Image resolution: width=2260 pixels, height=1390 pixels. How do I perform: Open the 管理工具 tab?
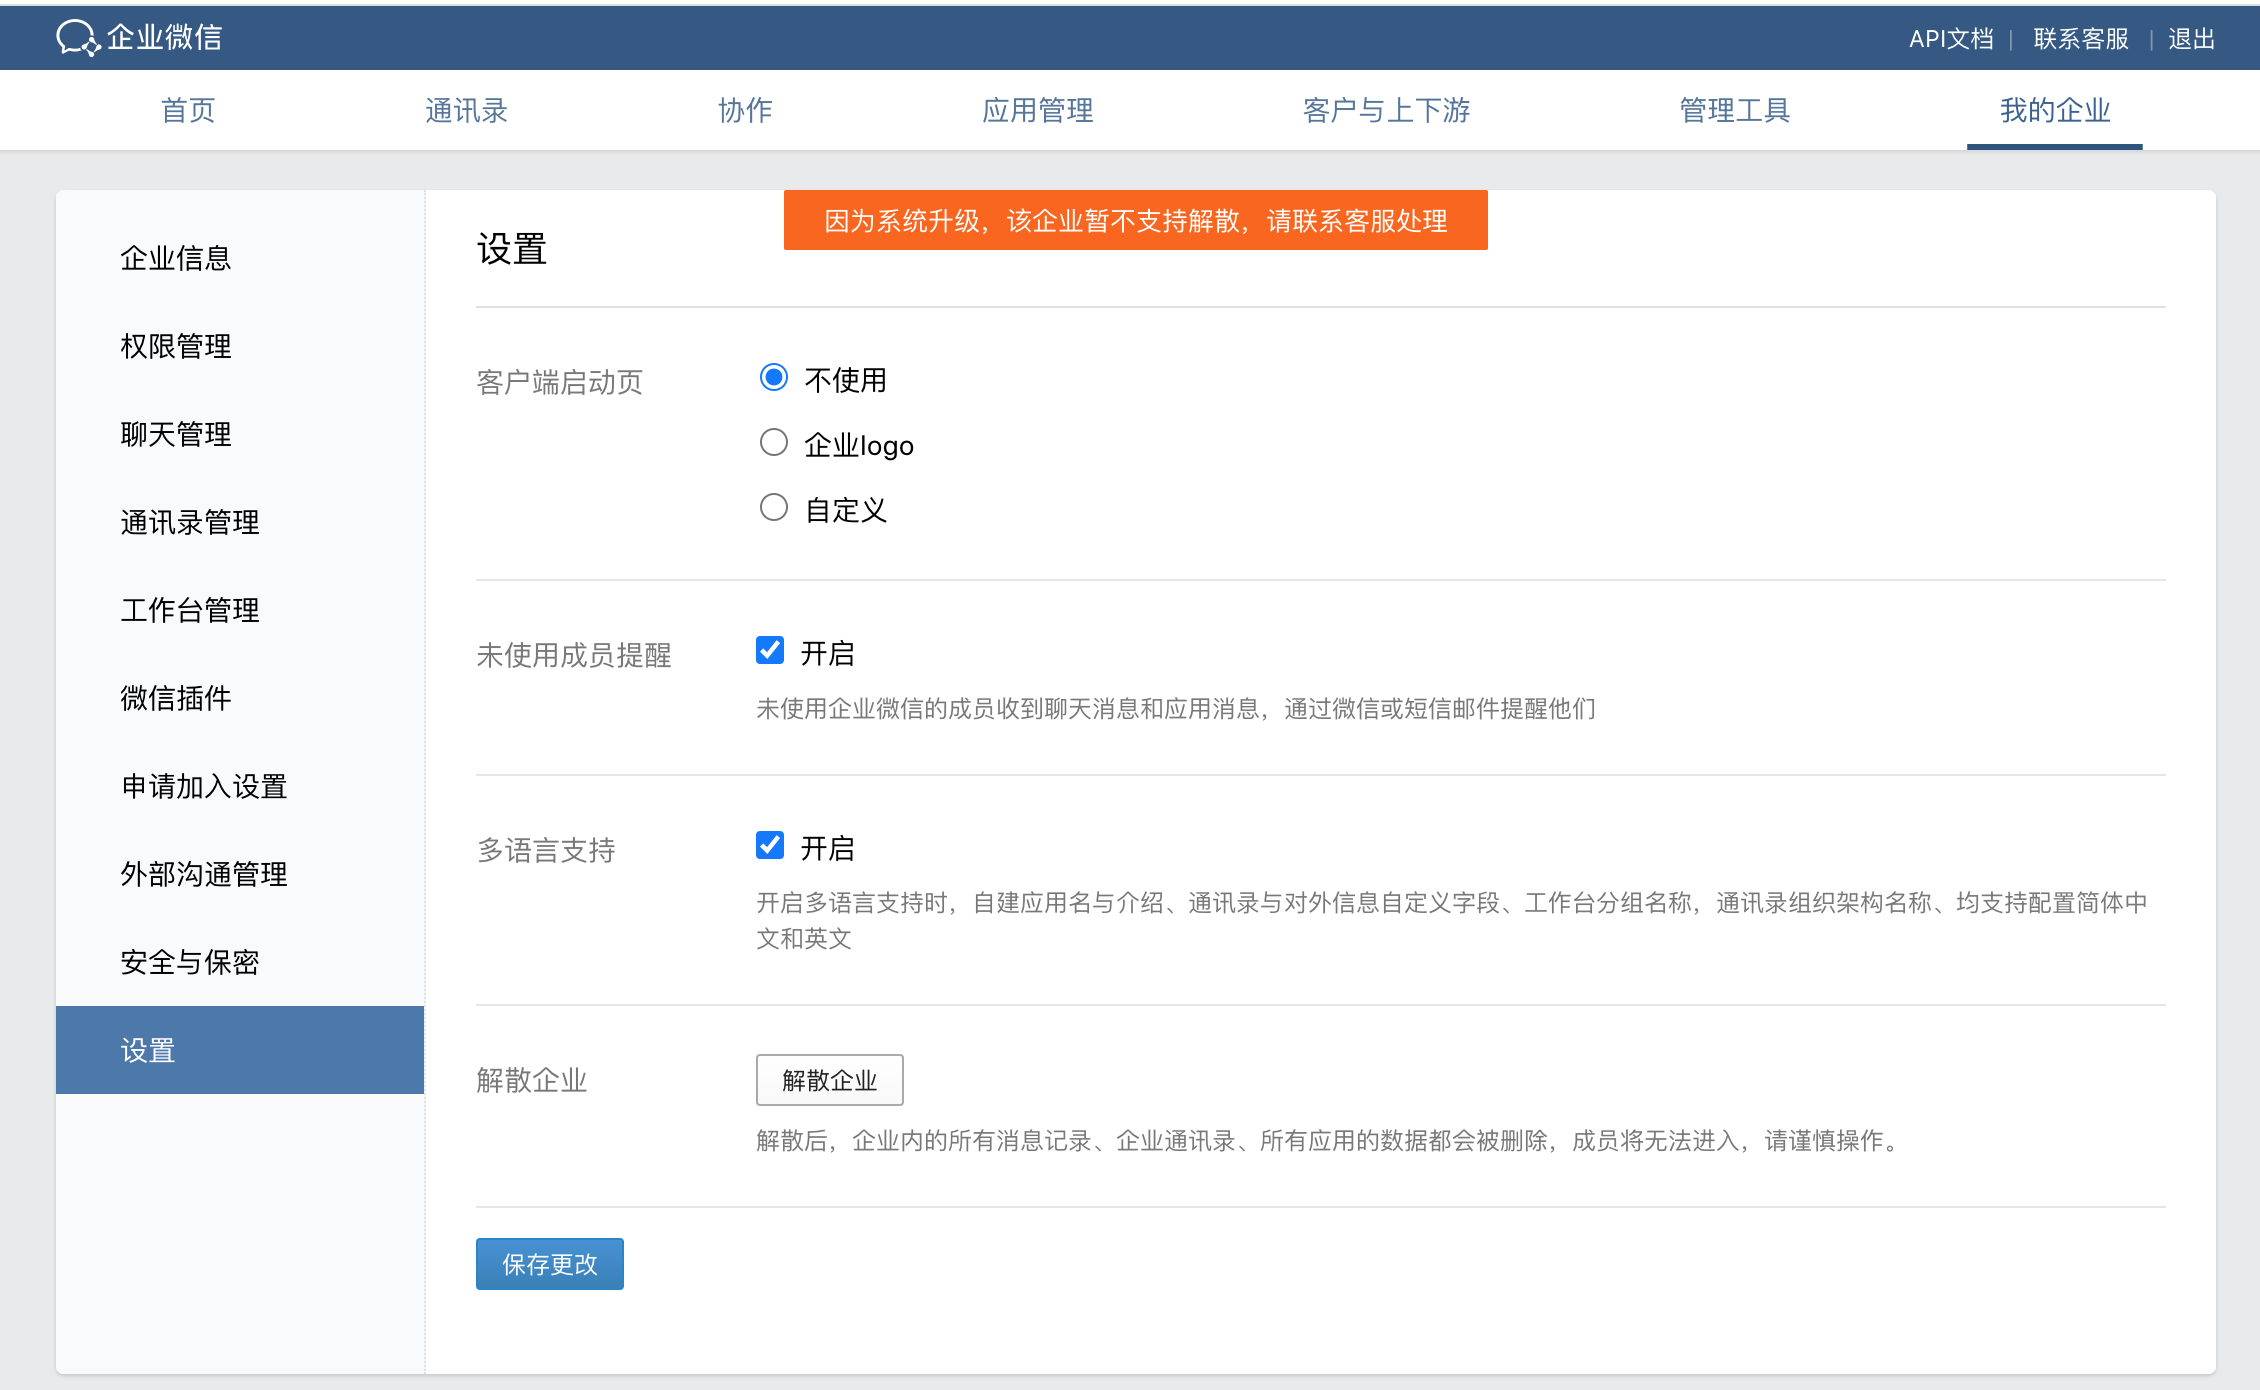(x=1734, y=110)
